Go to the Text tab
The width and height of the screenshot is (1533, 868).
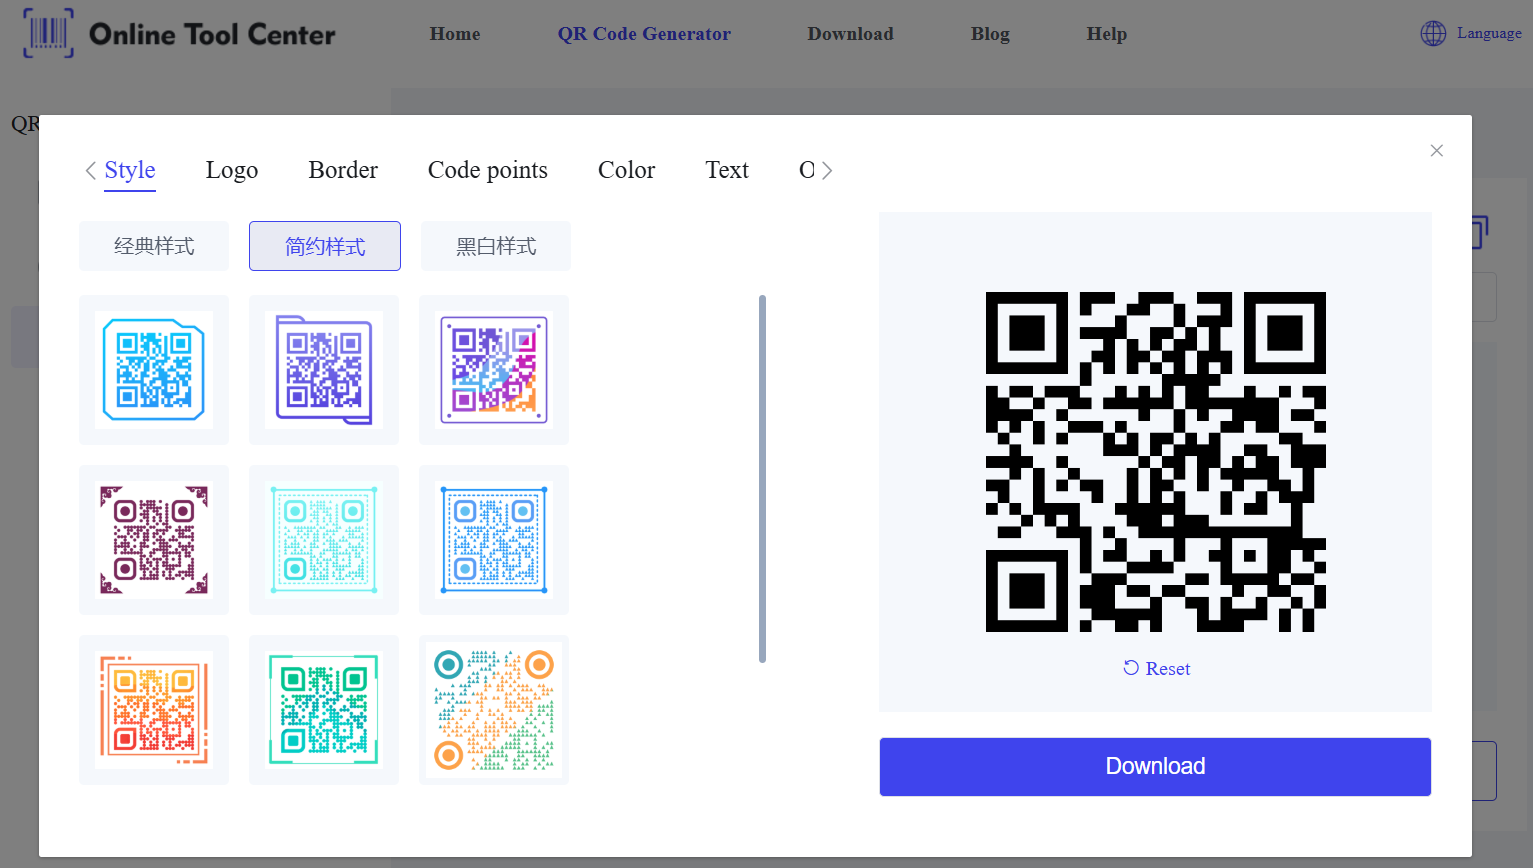tap(727, 170)
